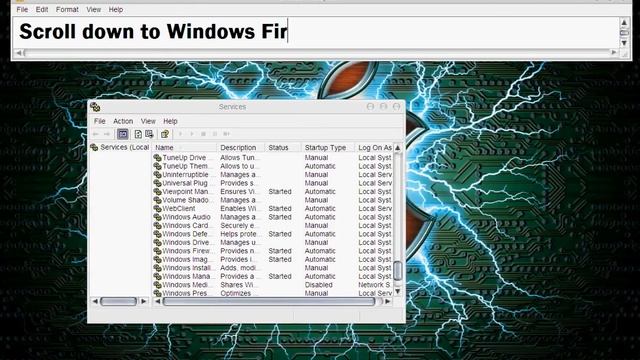The image size is (640, 360).
Task: Open the Notepad Format menu
Action: click(x=67, y=9)
